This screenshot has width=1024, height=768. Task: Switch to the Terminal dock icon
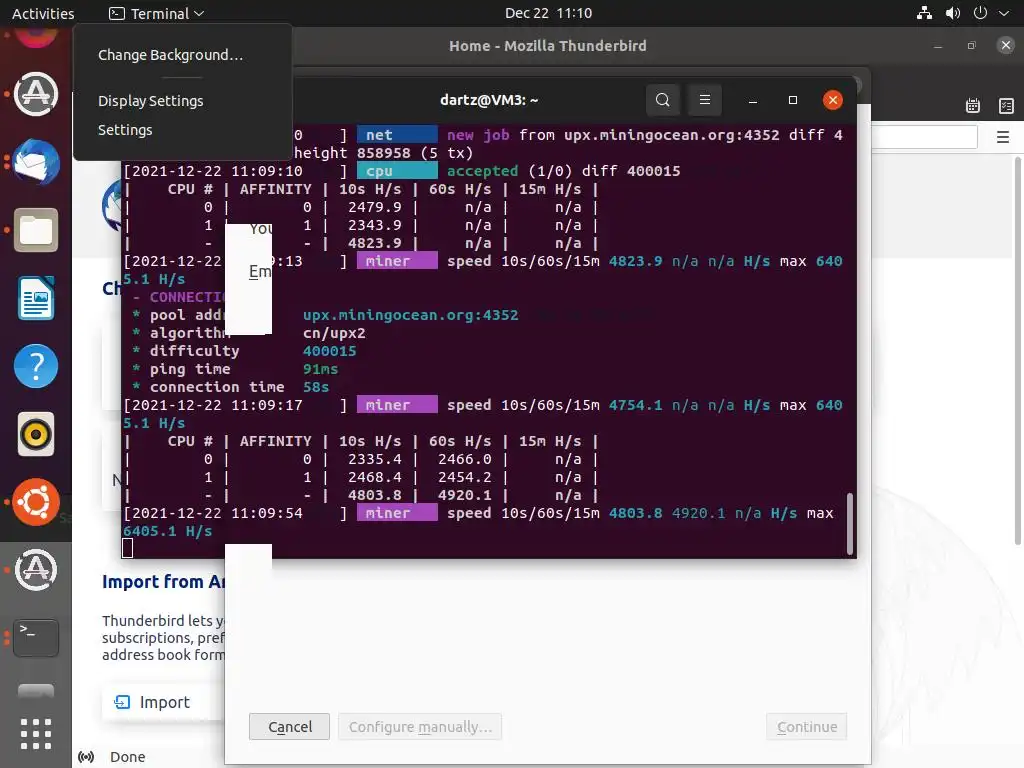(36, 637)
